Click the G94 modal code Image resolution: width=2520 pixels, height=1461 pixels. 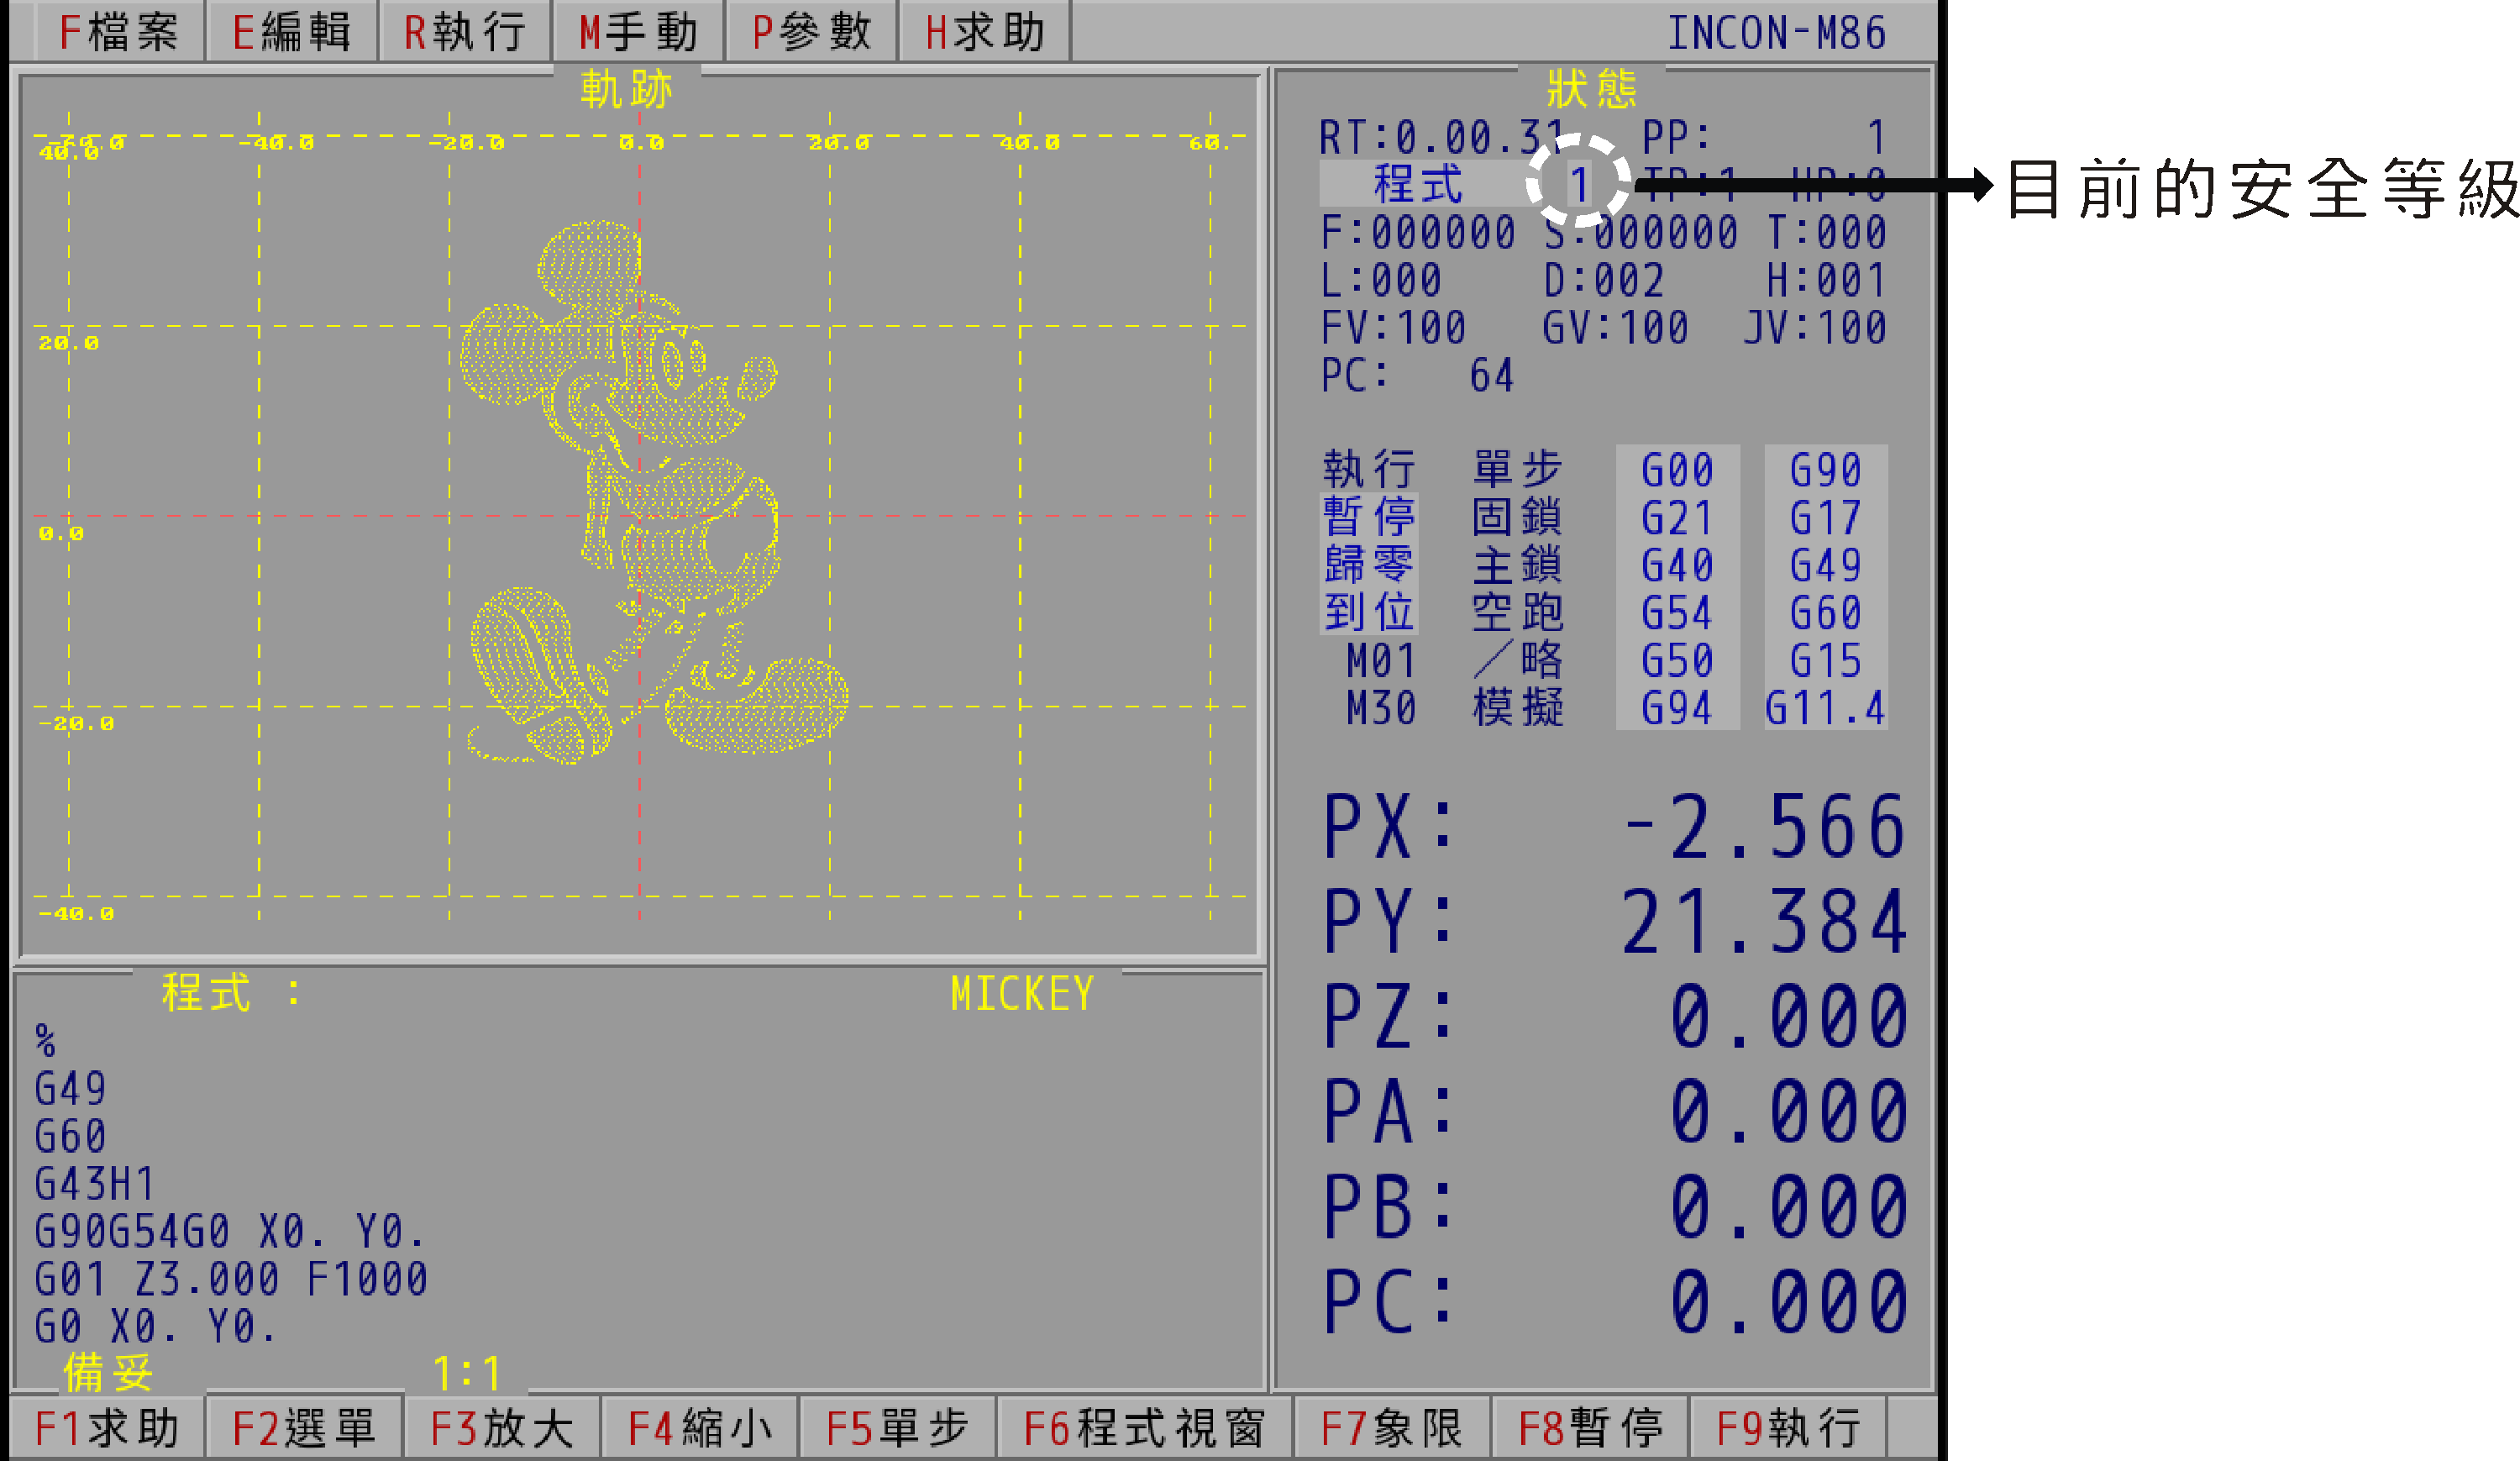(x=1677, y=708)
